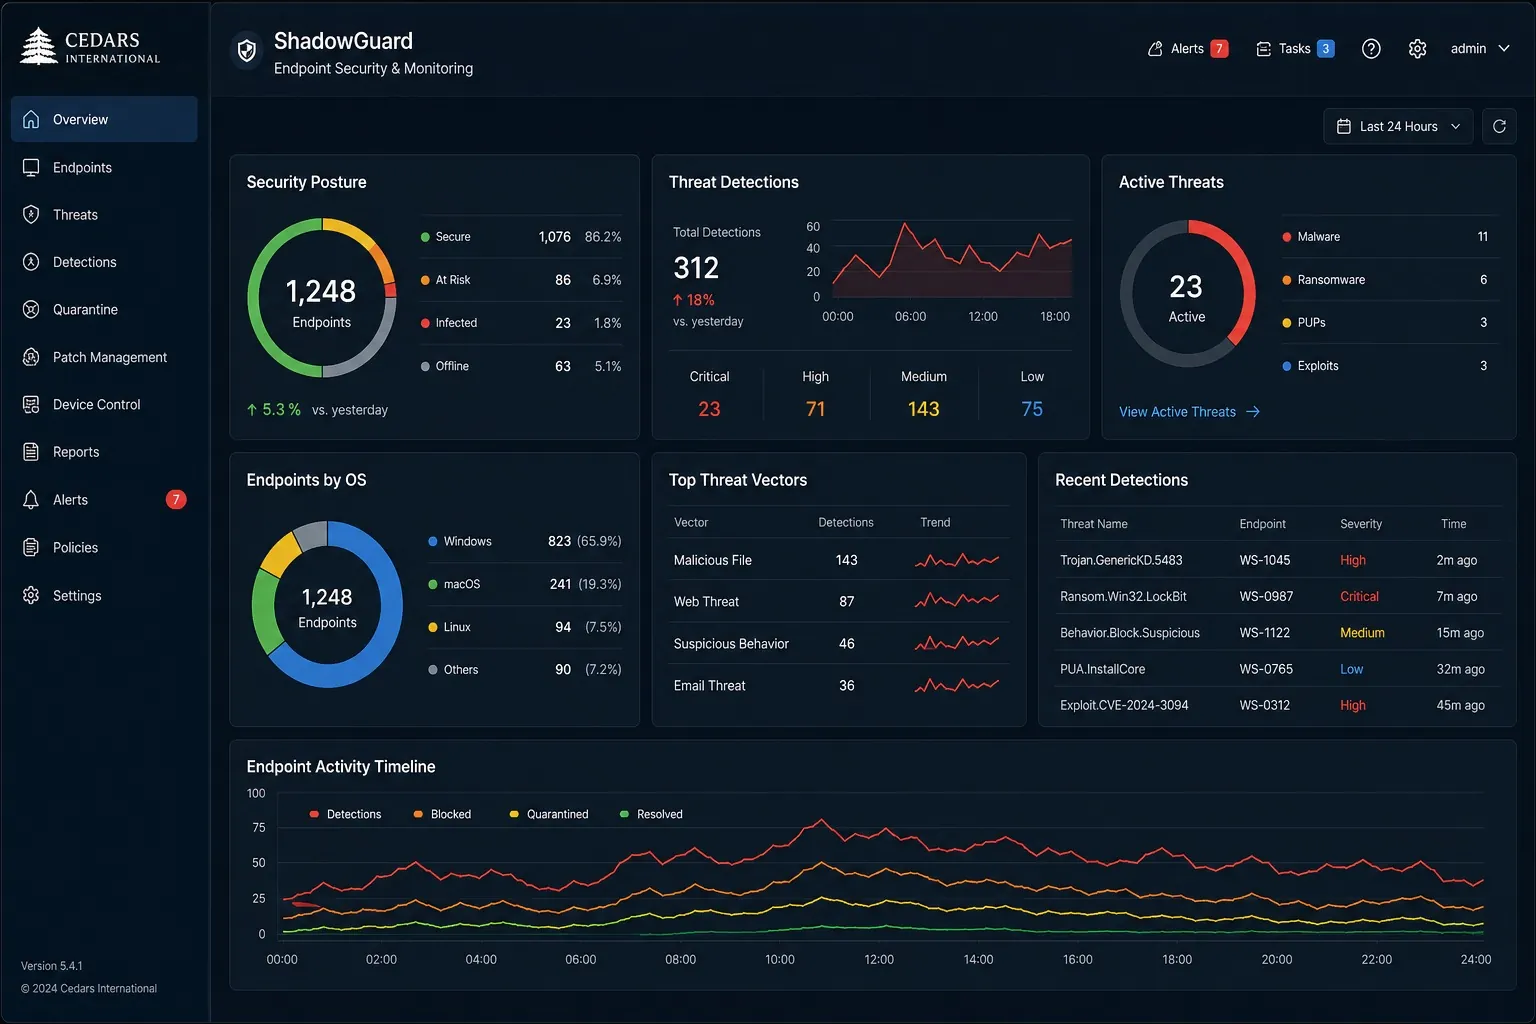Click the Critical count 23
The width and height of the screenshot is (1536, 1024).
[709, 409]
